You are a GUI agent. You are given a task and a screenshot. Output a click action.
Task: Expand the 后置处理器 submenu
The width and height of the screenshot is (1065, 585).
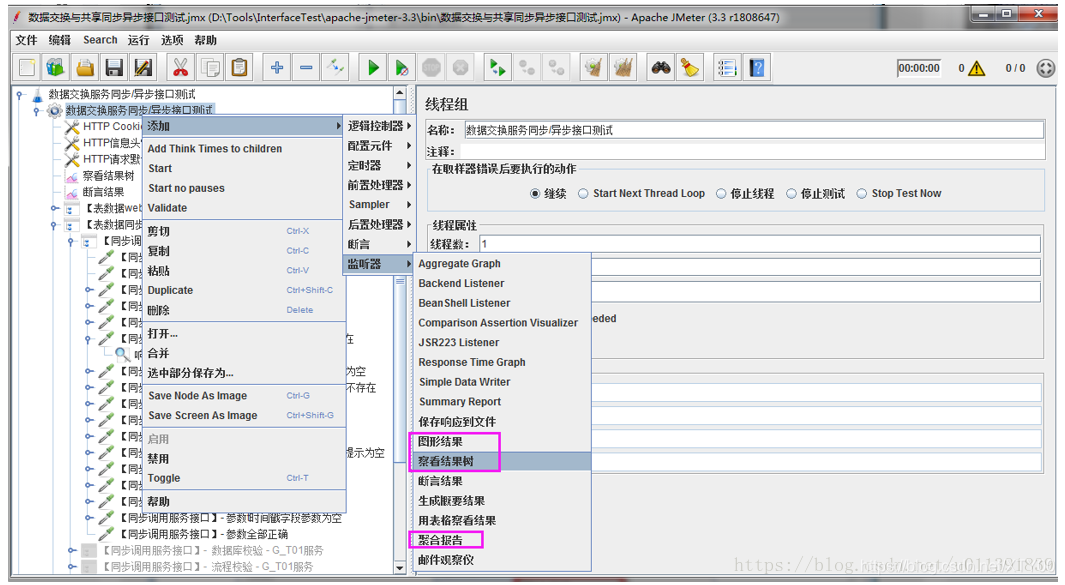pyautogui.click(x=379, y=224)
